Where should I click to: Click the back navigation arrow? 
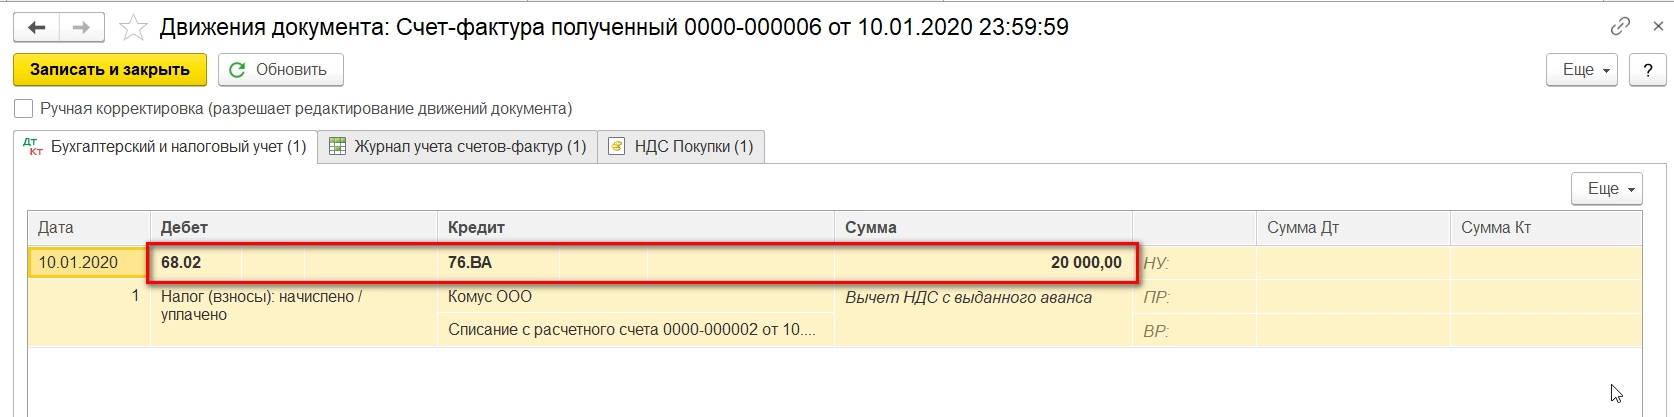coord(37,27)
